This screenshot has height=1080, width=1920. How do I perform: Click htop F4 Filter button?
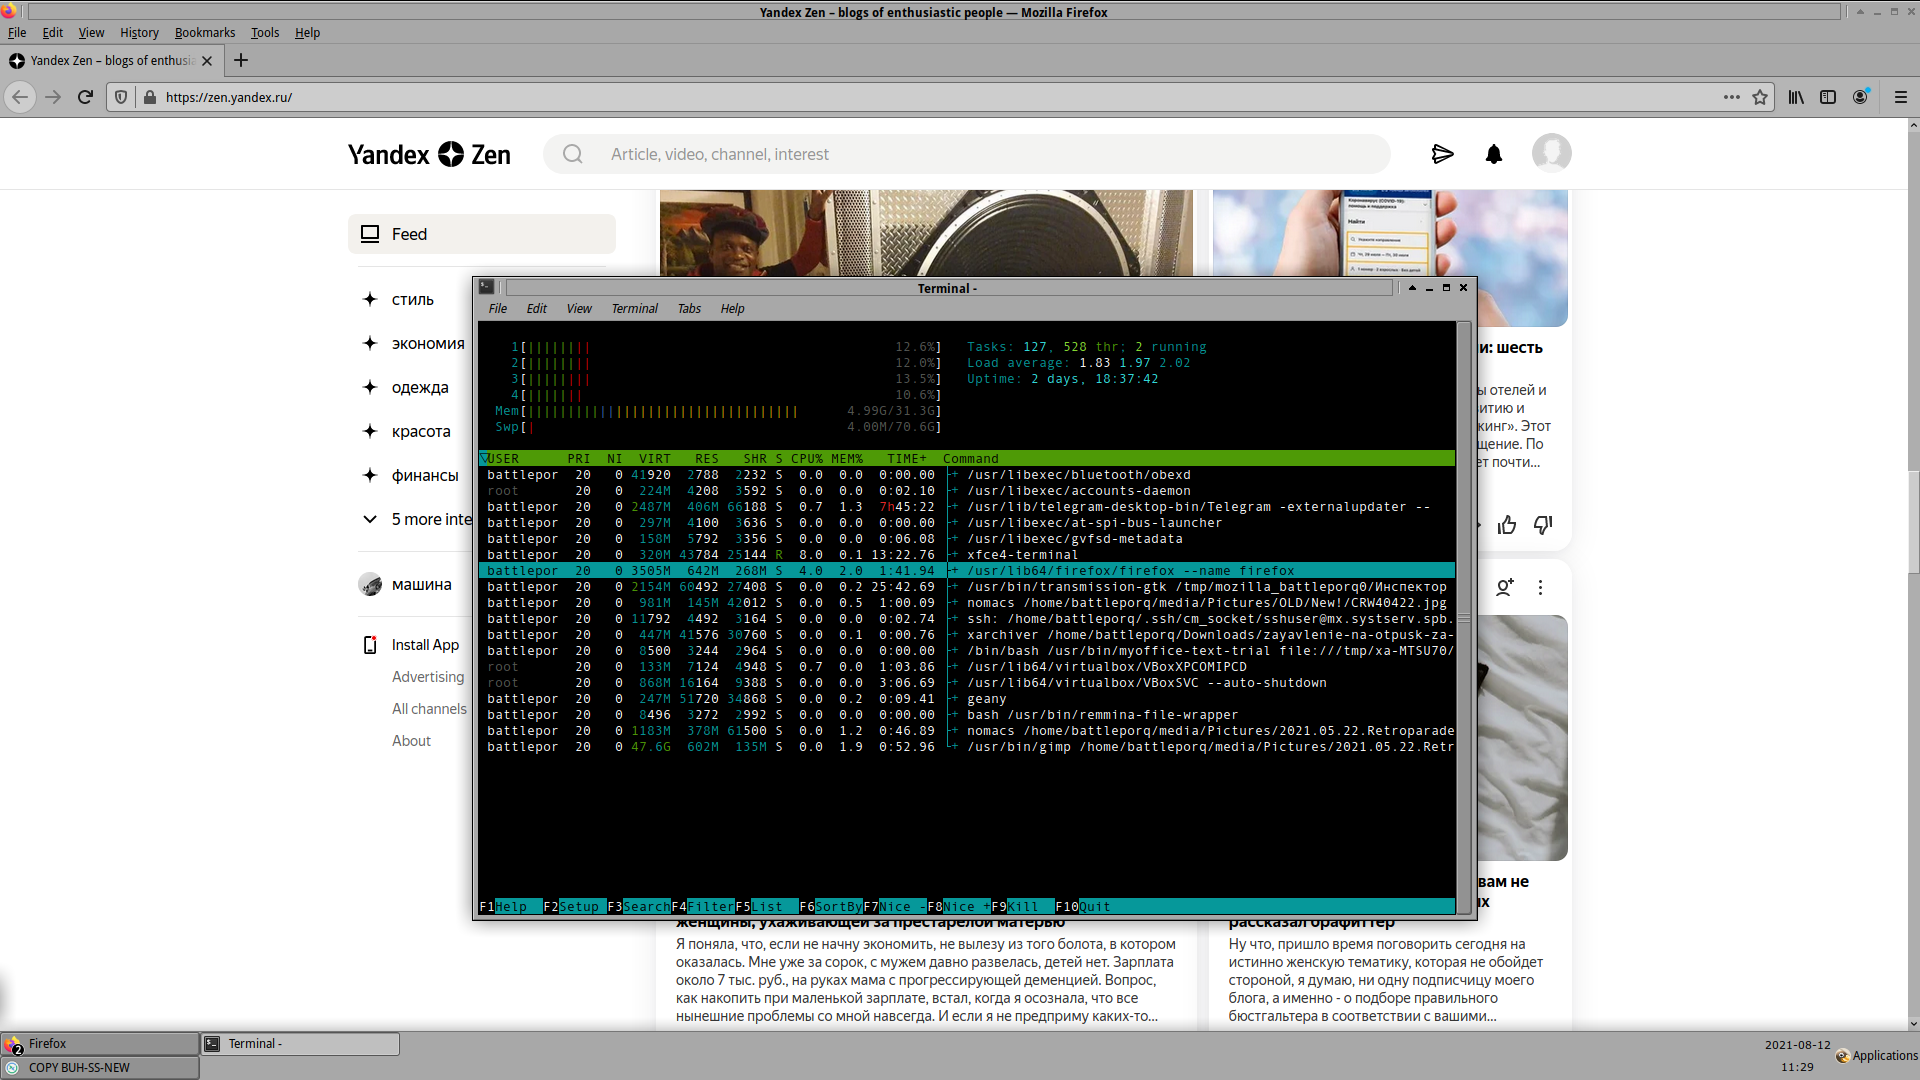coord(703,907)
